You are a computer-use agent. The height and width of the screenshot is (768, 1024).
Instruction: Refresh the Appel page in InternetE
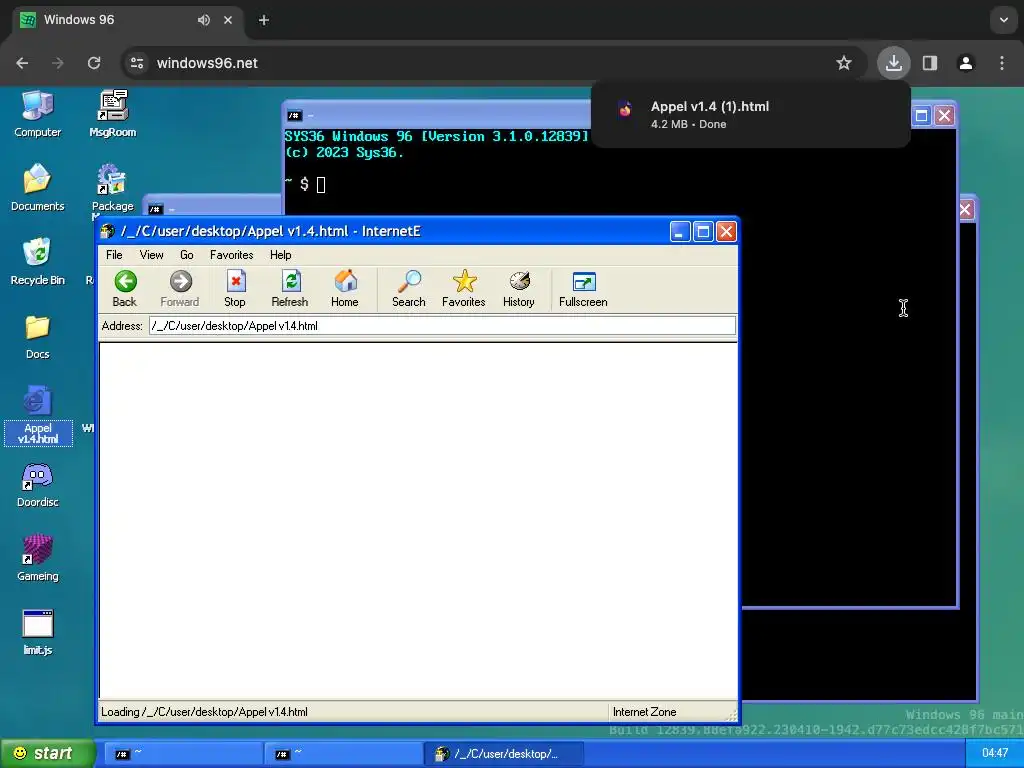click(290, 289)
